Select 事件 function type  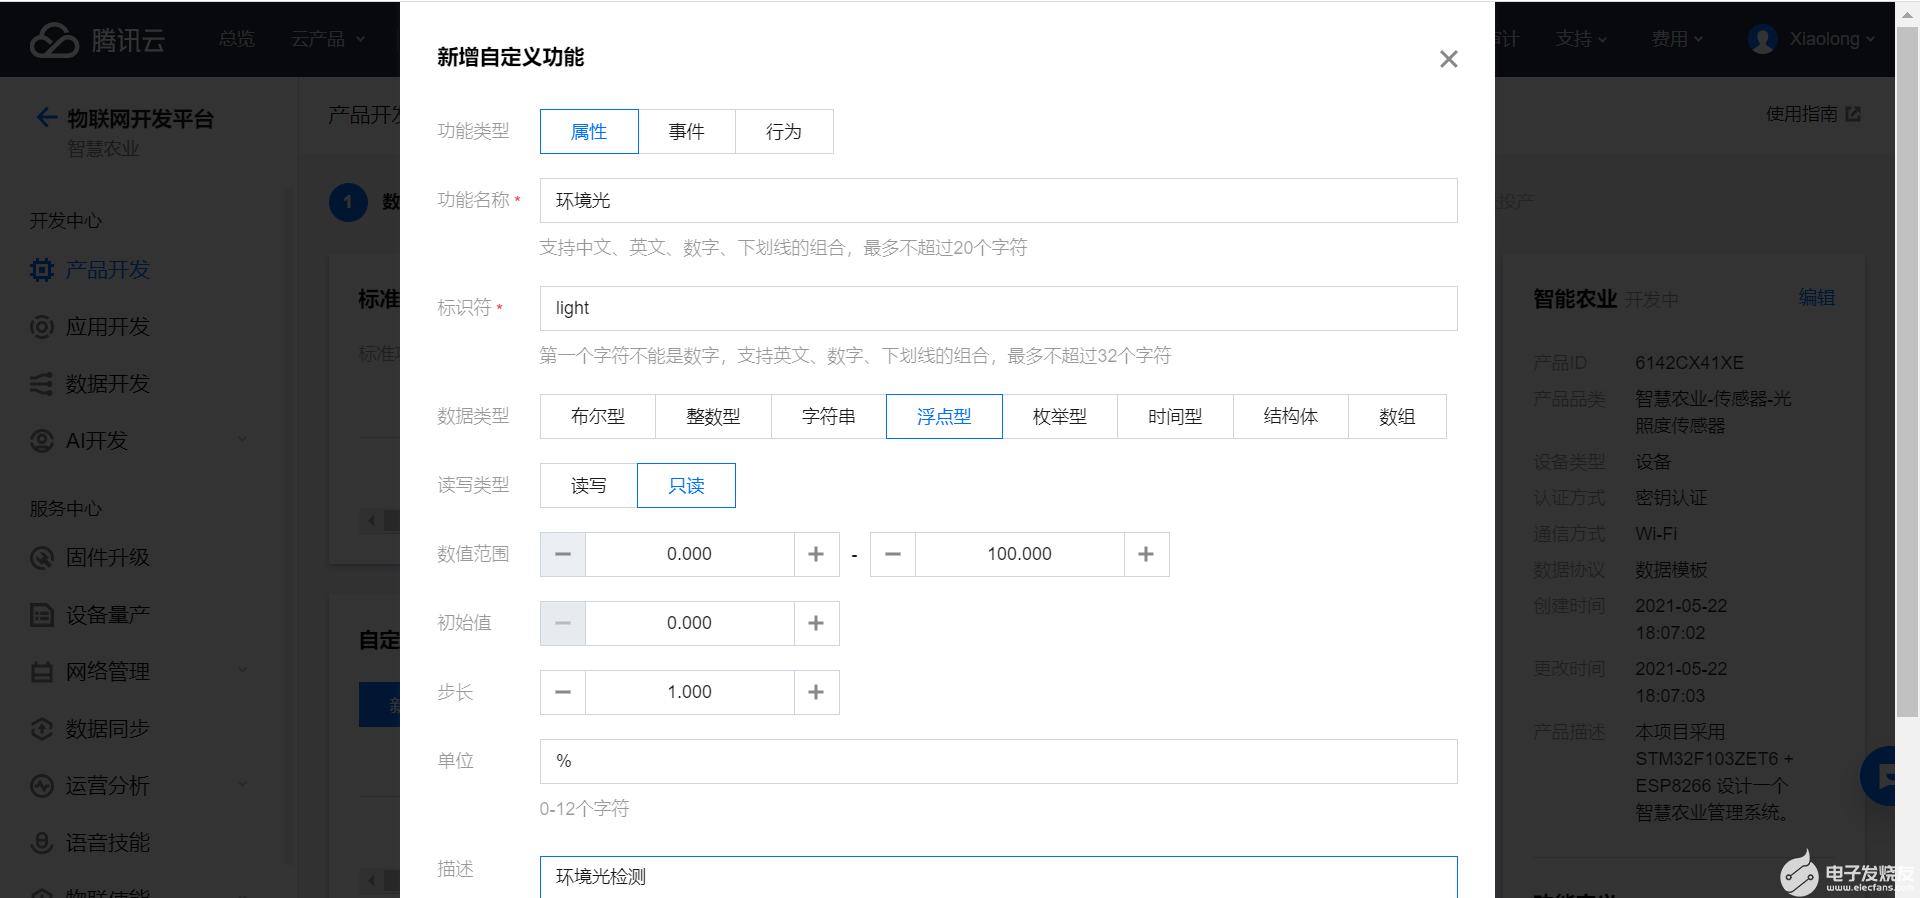[x=686, y=131]
